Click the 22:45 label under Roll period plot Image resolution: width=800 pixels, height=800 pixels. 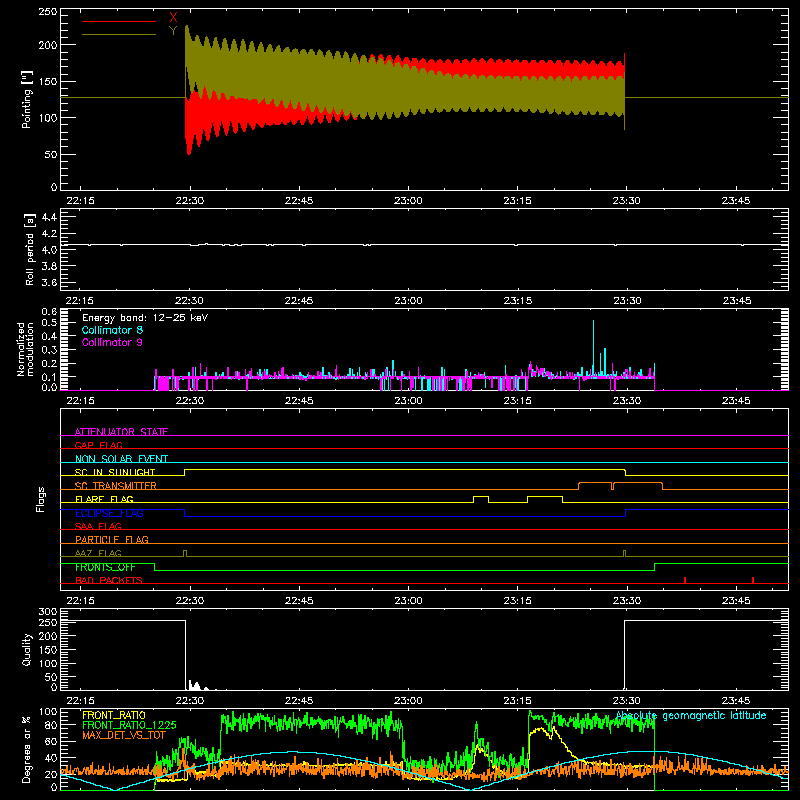coord(299,301)
